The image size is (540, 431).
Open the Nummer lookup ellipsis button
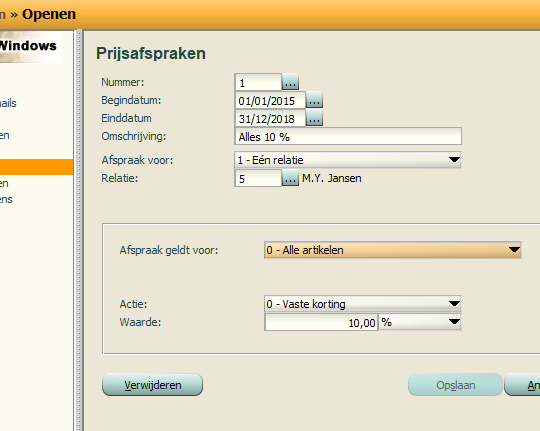[x=290, y=82]
